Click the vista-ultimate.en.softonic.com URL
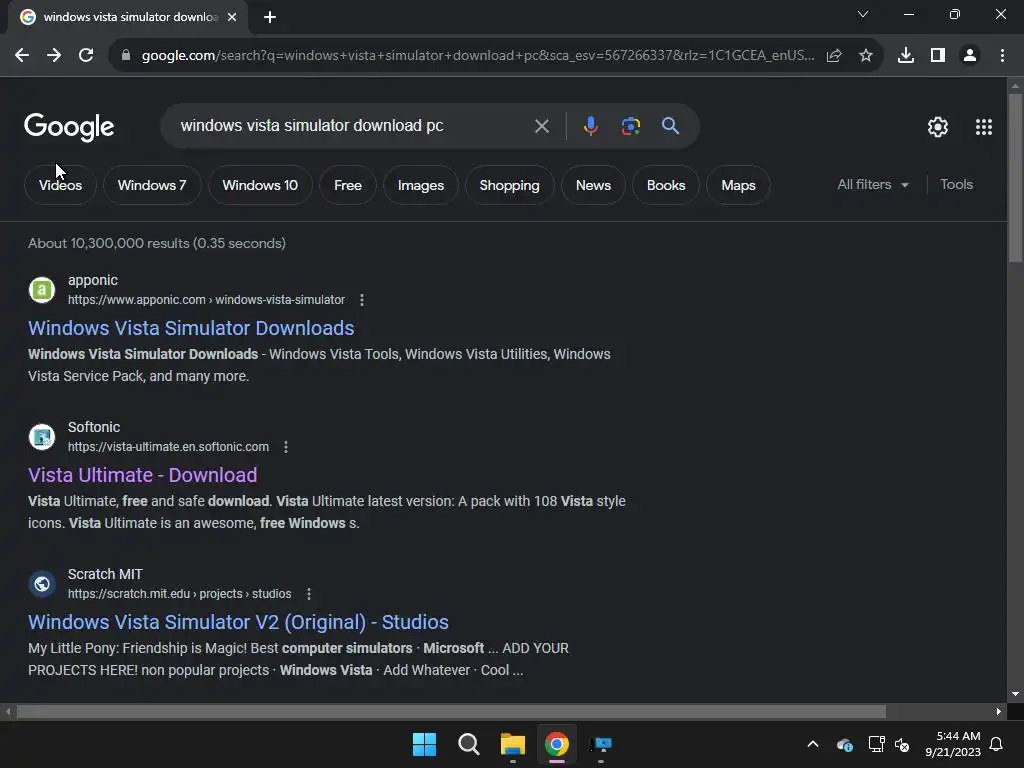This screenshot has height=768, width=1024. [x=168, y=447]
